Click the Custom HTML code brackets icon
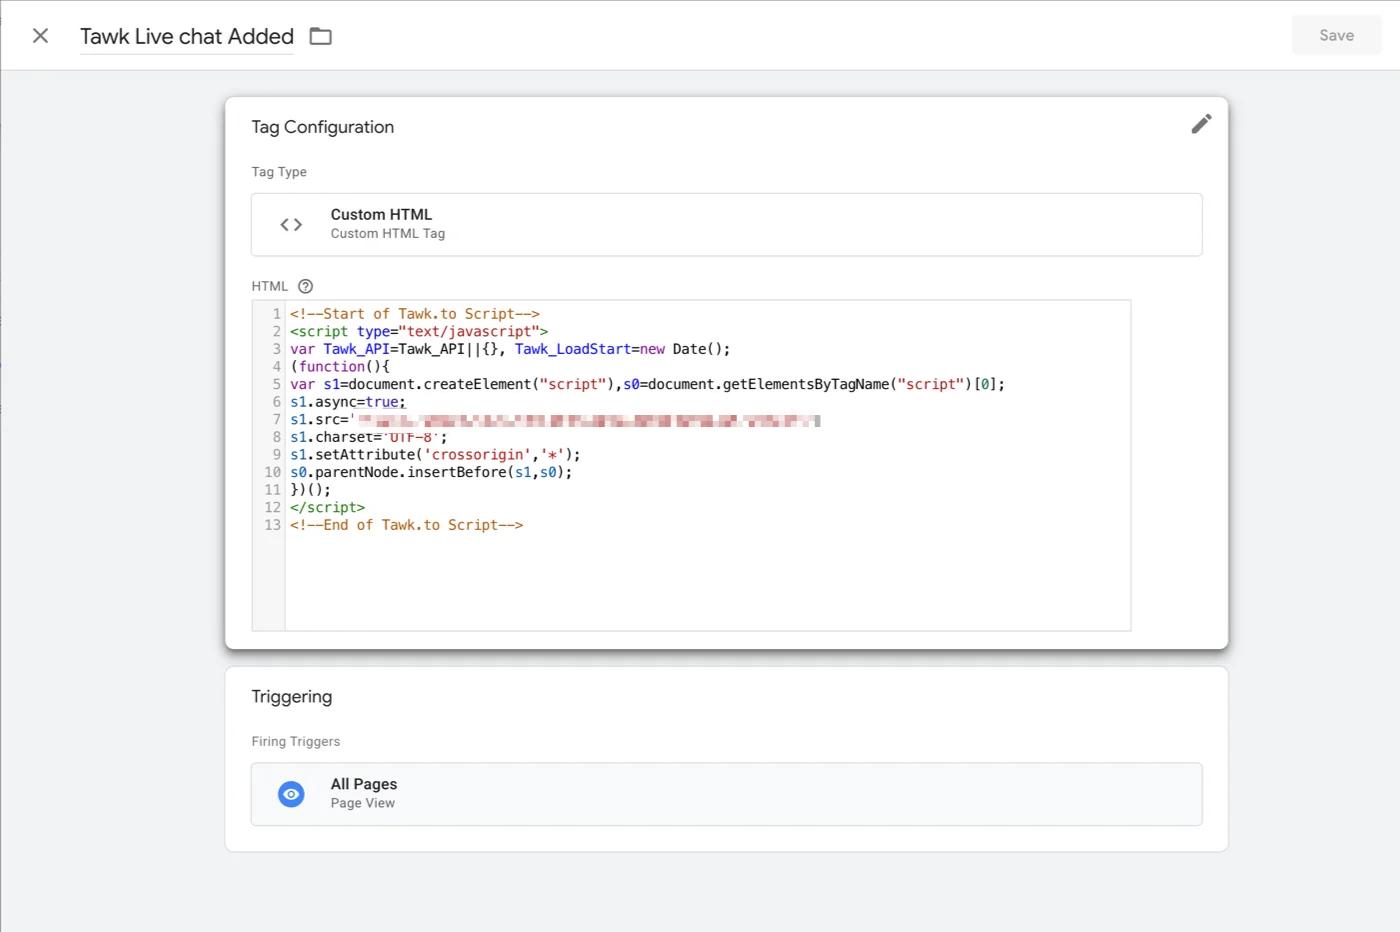 [x=291, y=225]
